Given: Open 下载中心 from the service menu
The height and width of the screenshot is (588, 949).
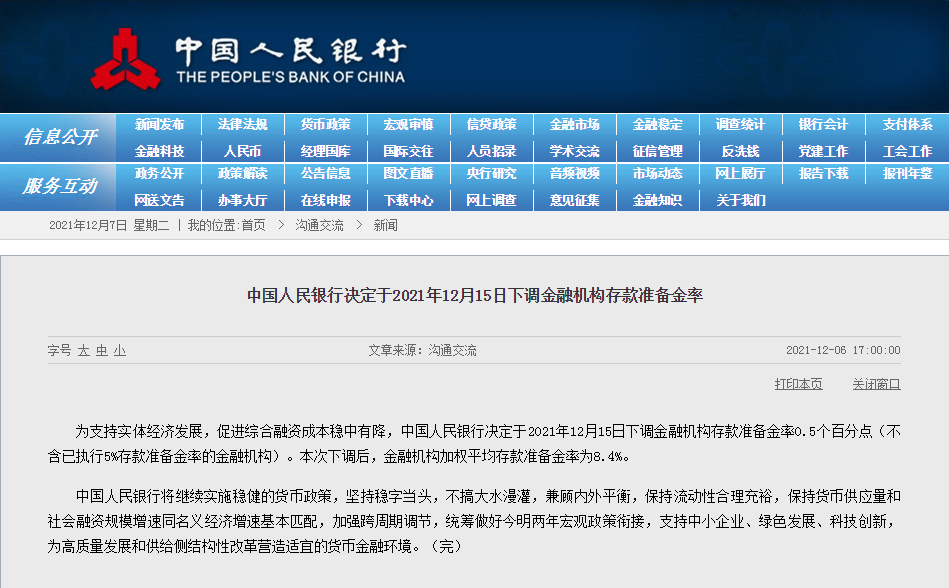Looking at the screenshot, I should (x=408, y=200).
